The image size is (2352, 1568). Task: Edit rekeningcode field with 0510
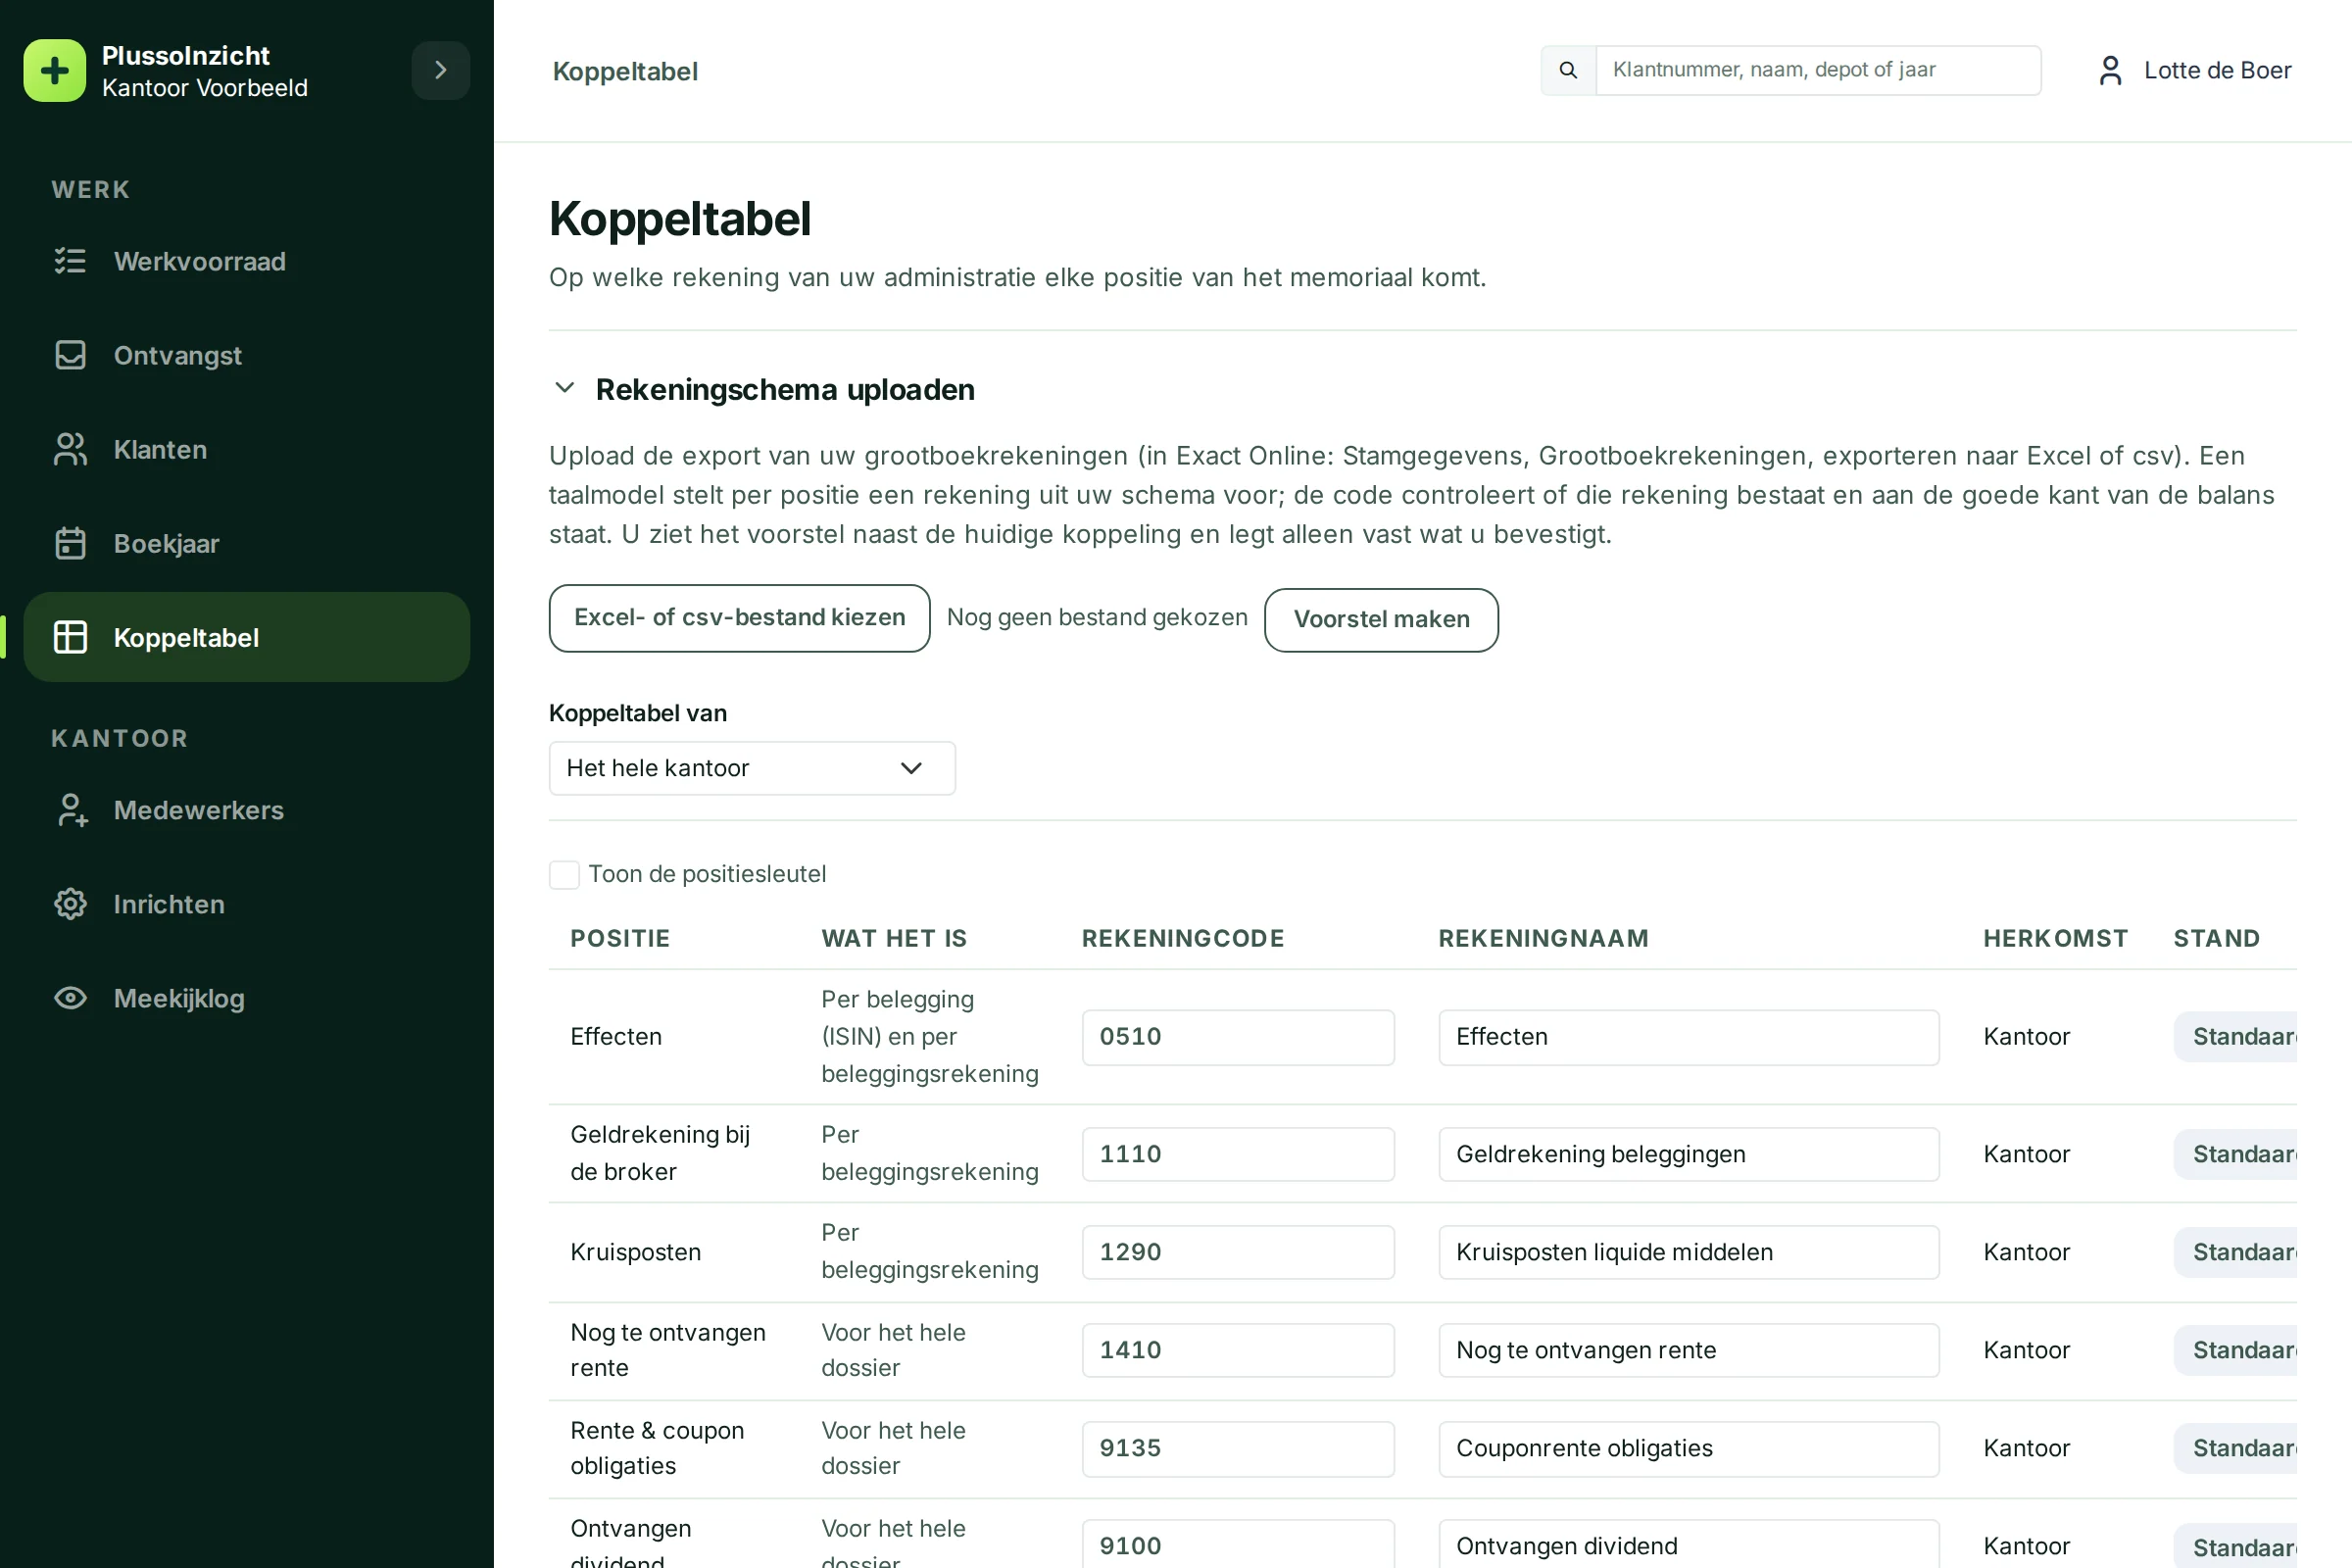tap(1238, 1037)
